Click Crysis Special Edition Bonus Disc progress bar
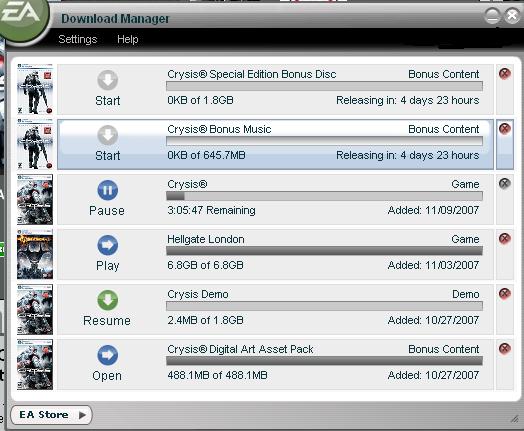Image resolution: width=524 pixels, height=431 pixels. tap(324, 86)
